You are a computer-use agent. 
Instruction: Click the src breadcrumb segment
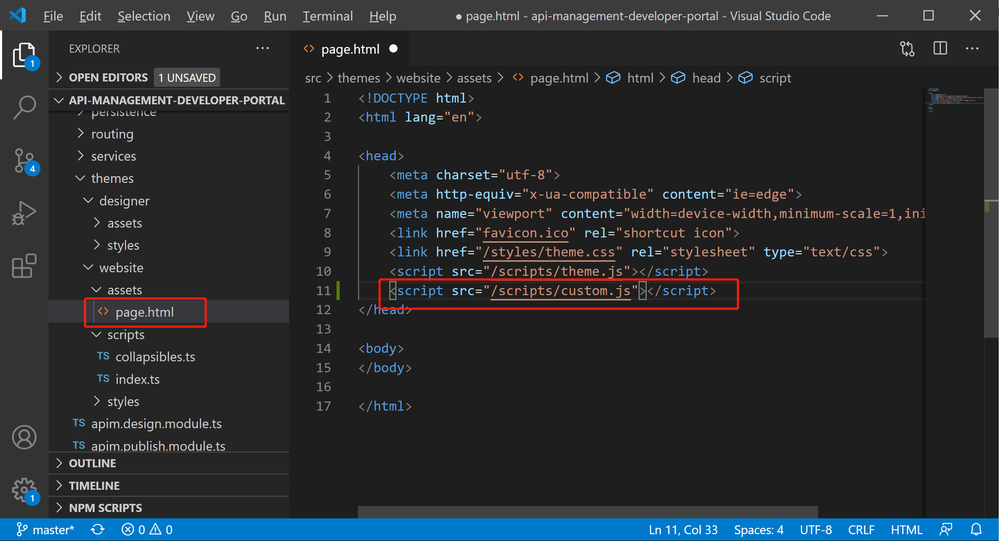coord(313,78)
